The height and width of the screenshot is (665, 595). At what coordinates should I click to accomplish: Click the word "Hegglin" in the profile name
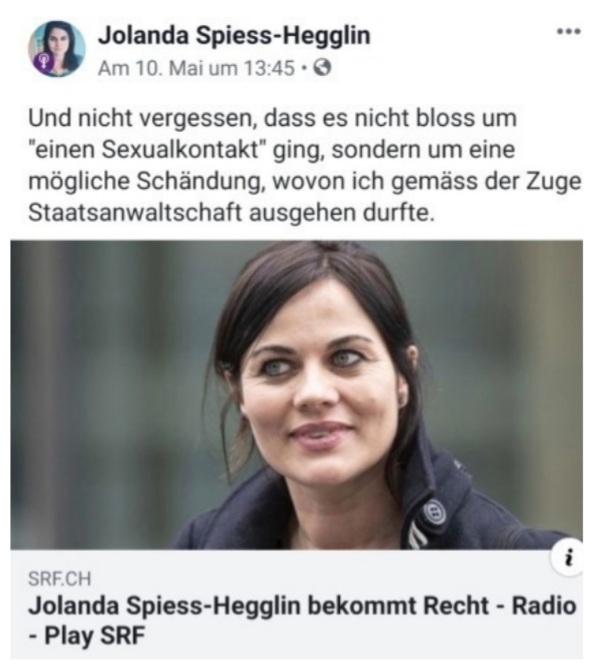[x=327, y=35]
